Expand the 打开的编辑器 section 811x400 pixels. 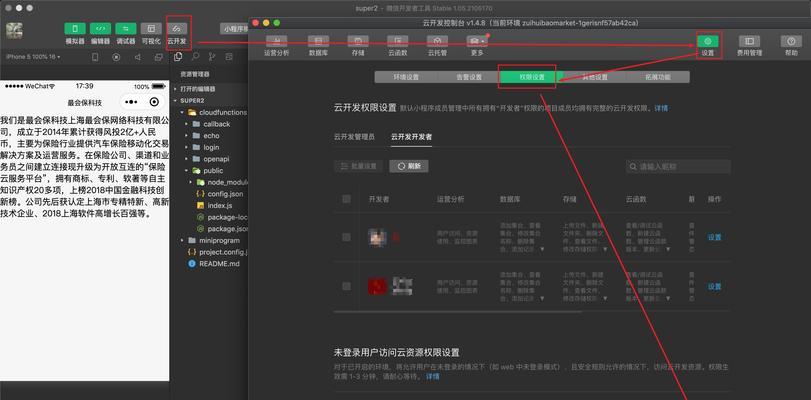pos(194,89)
